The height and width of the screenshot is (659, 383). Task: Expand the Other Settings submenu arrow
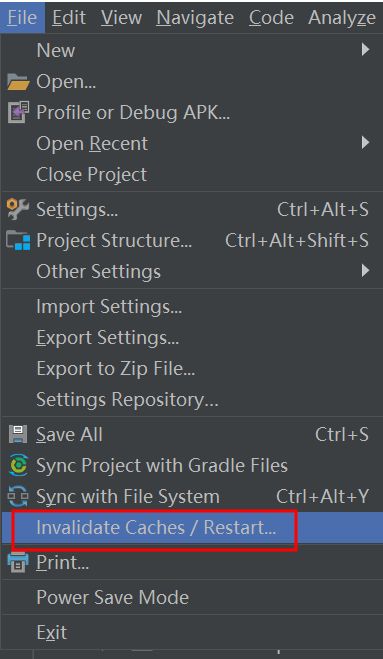coord(365,271)
